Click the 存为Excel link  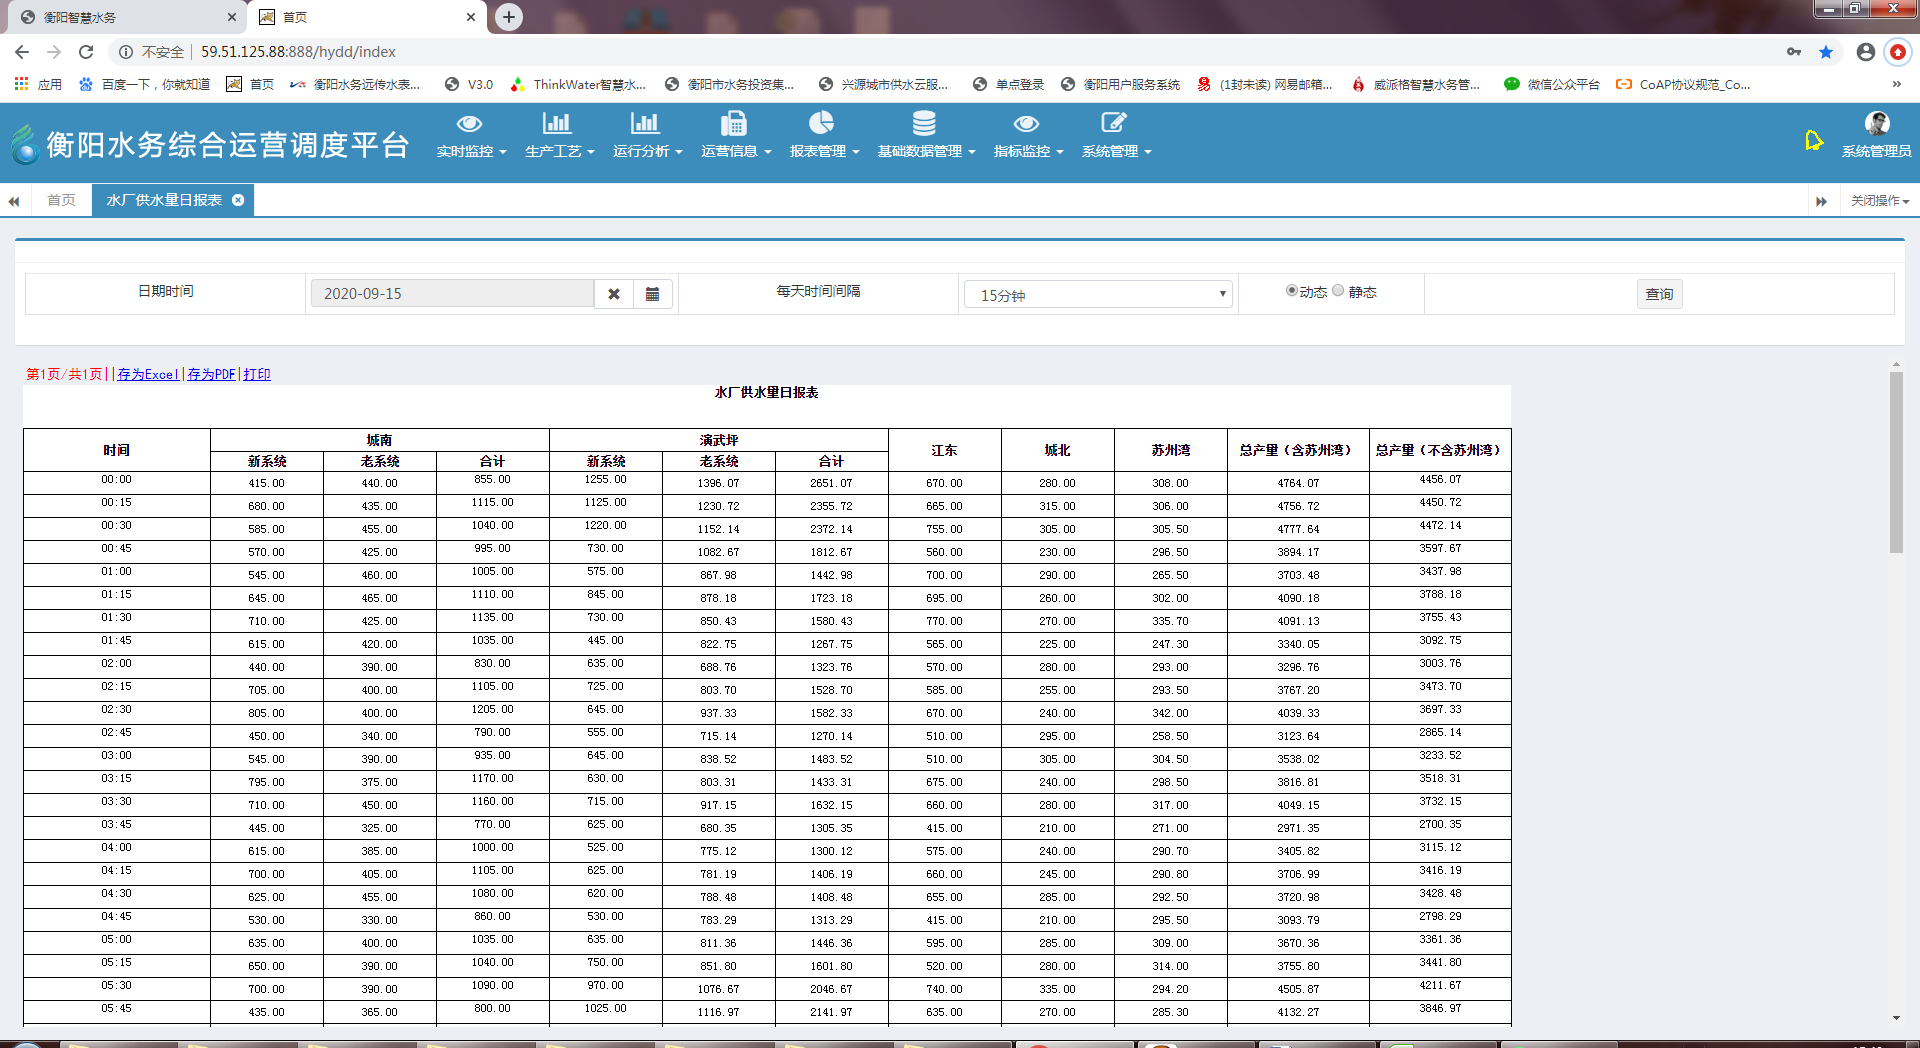tap(148, 374)
